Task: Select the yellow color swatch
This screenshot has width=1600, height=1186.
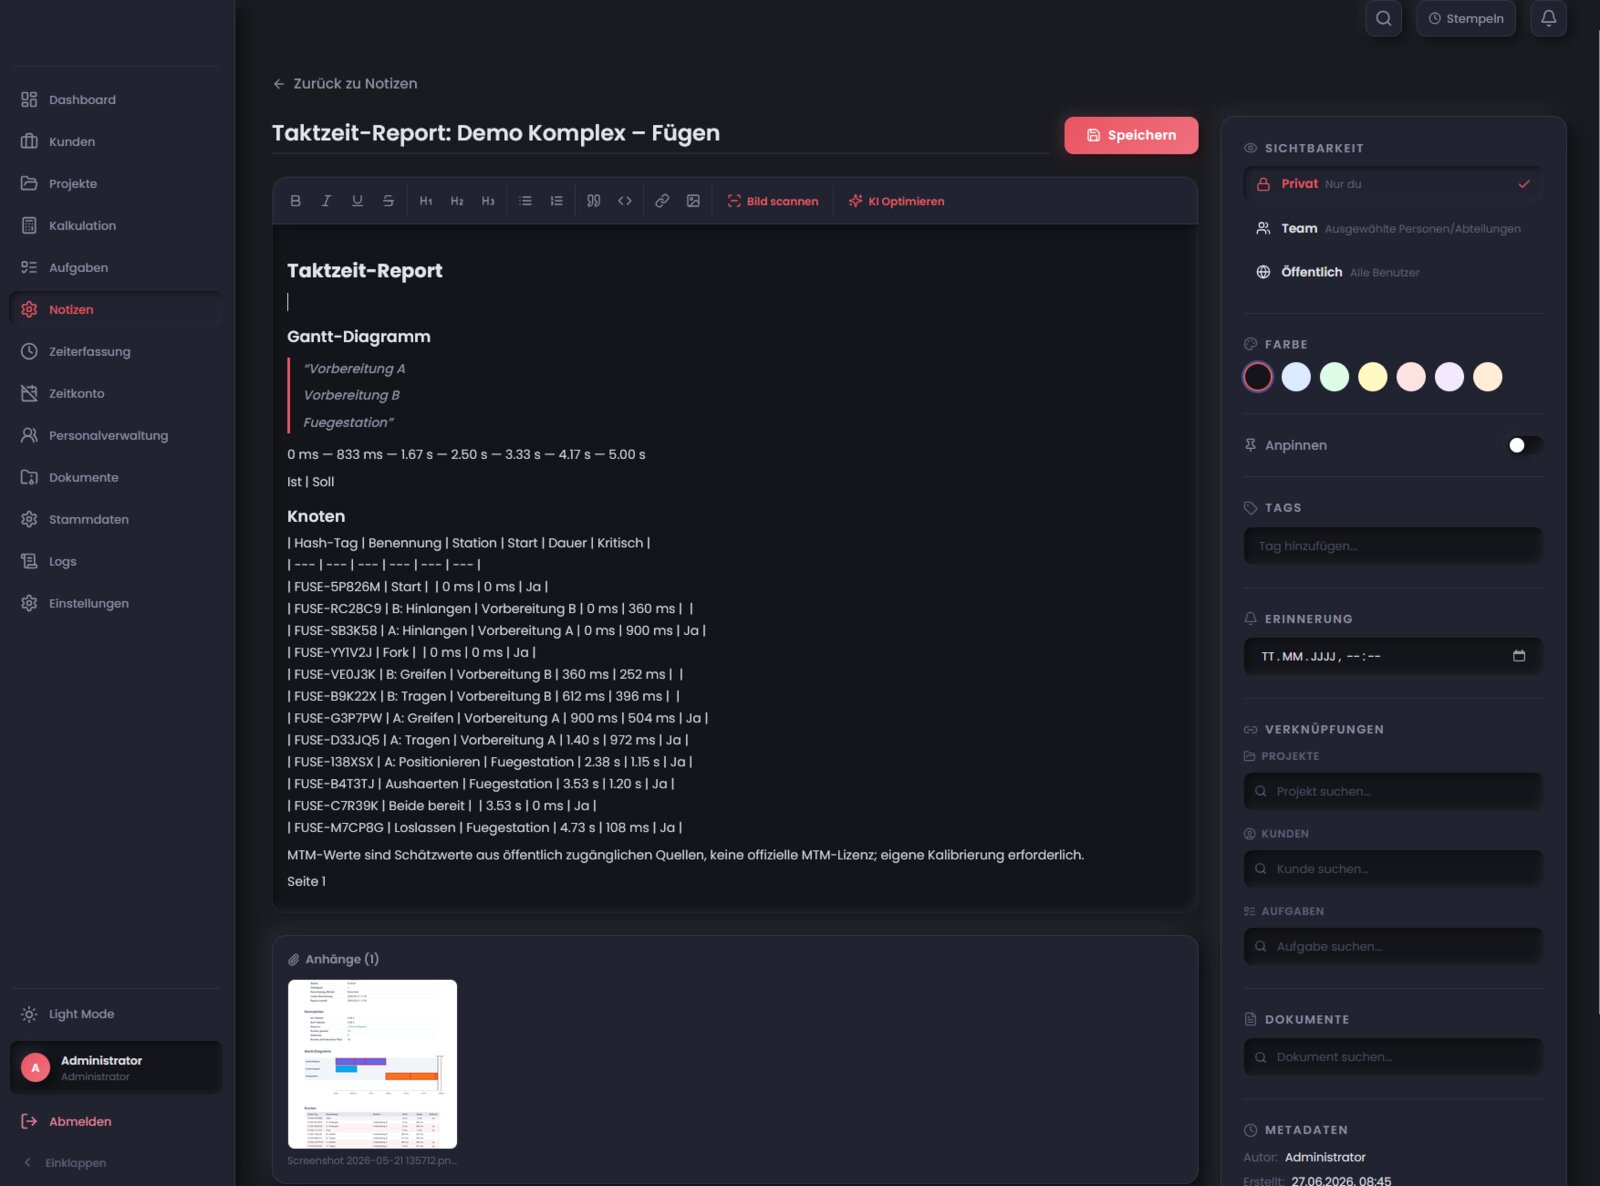Action: click(1373, 377)
